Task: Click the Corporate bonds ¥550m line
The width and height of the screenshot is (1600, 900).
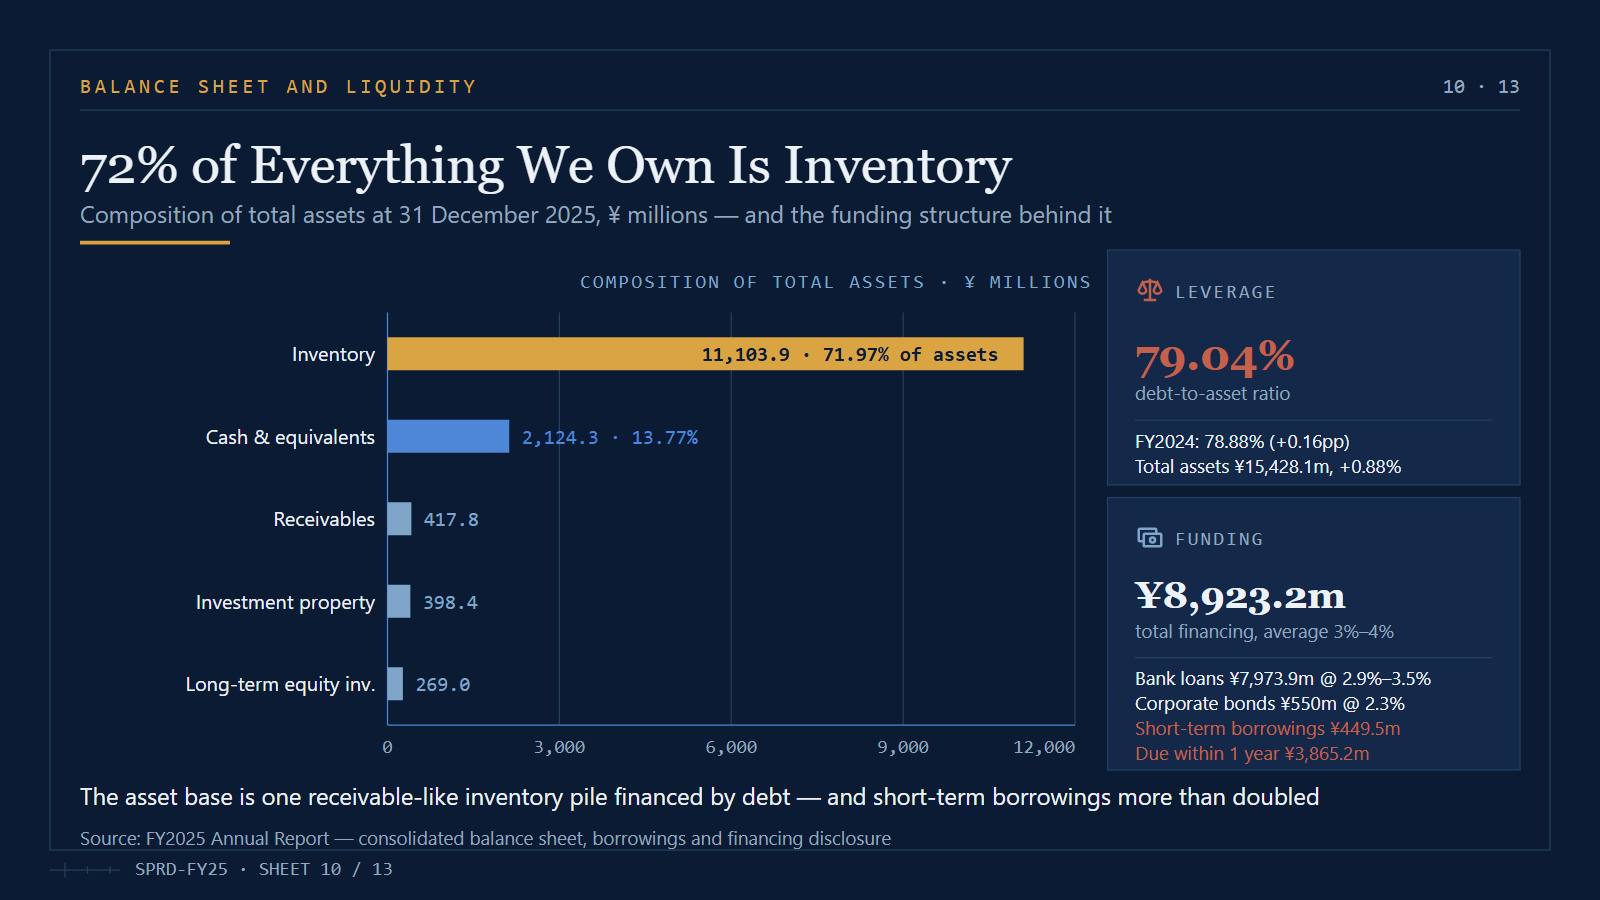Action: [x=1270, y=704]
